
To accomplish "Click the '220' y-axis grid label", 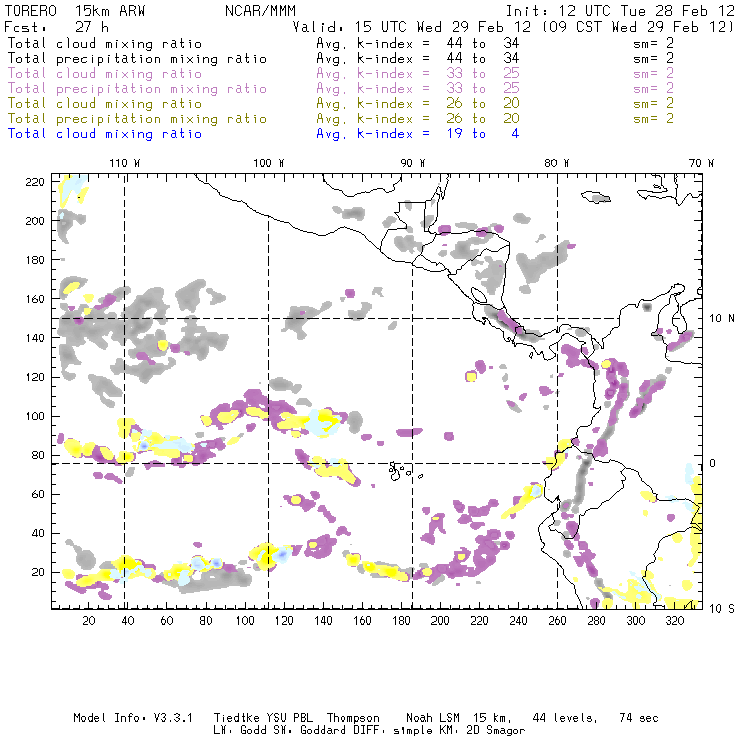I will (x=35, y=182).
